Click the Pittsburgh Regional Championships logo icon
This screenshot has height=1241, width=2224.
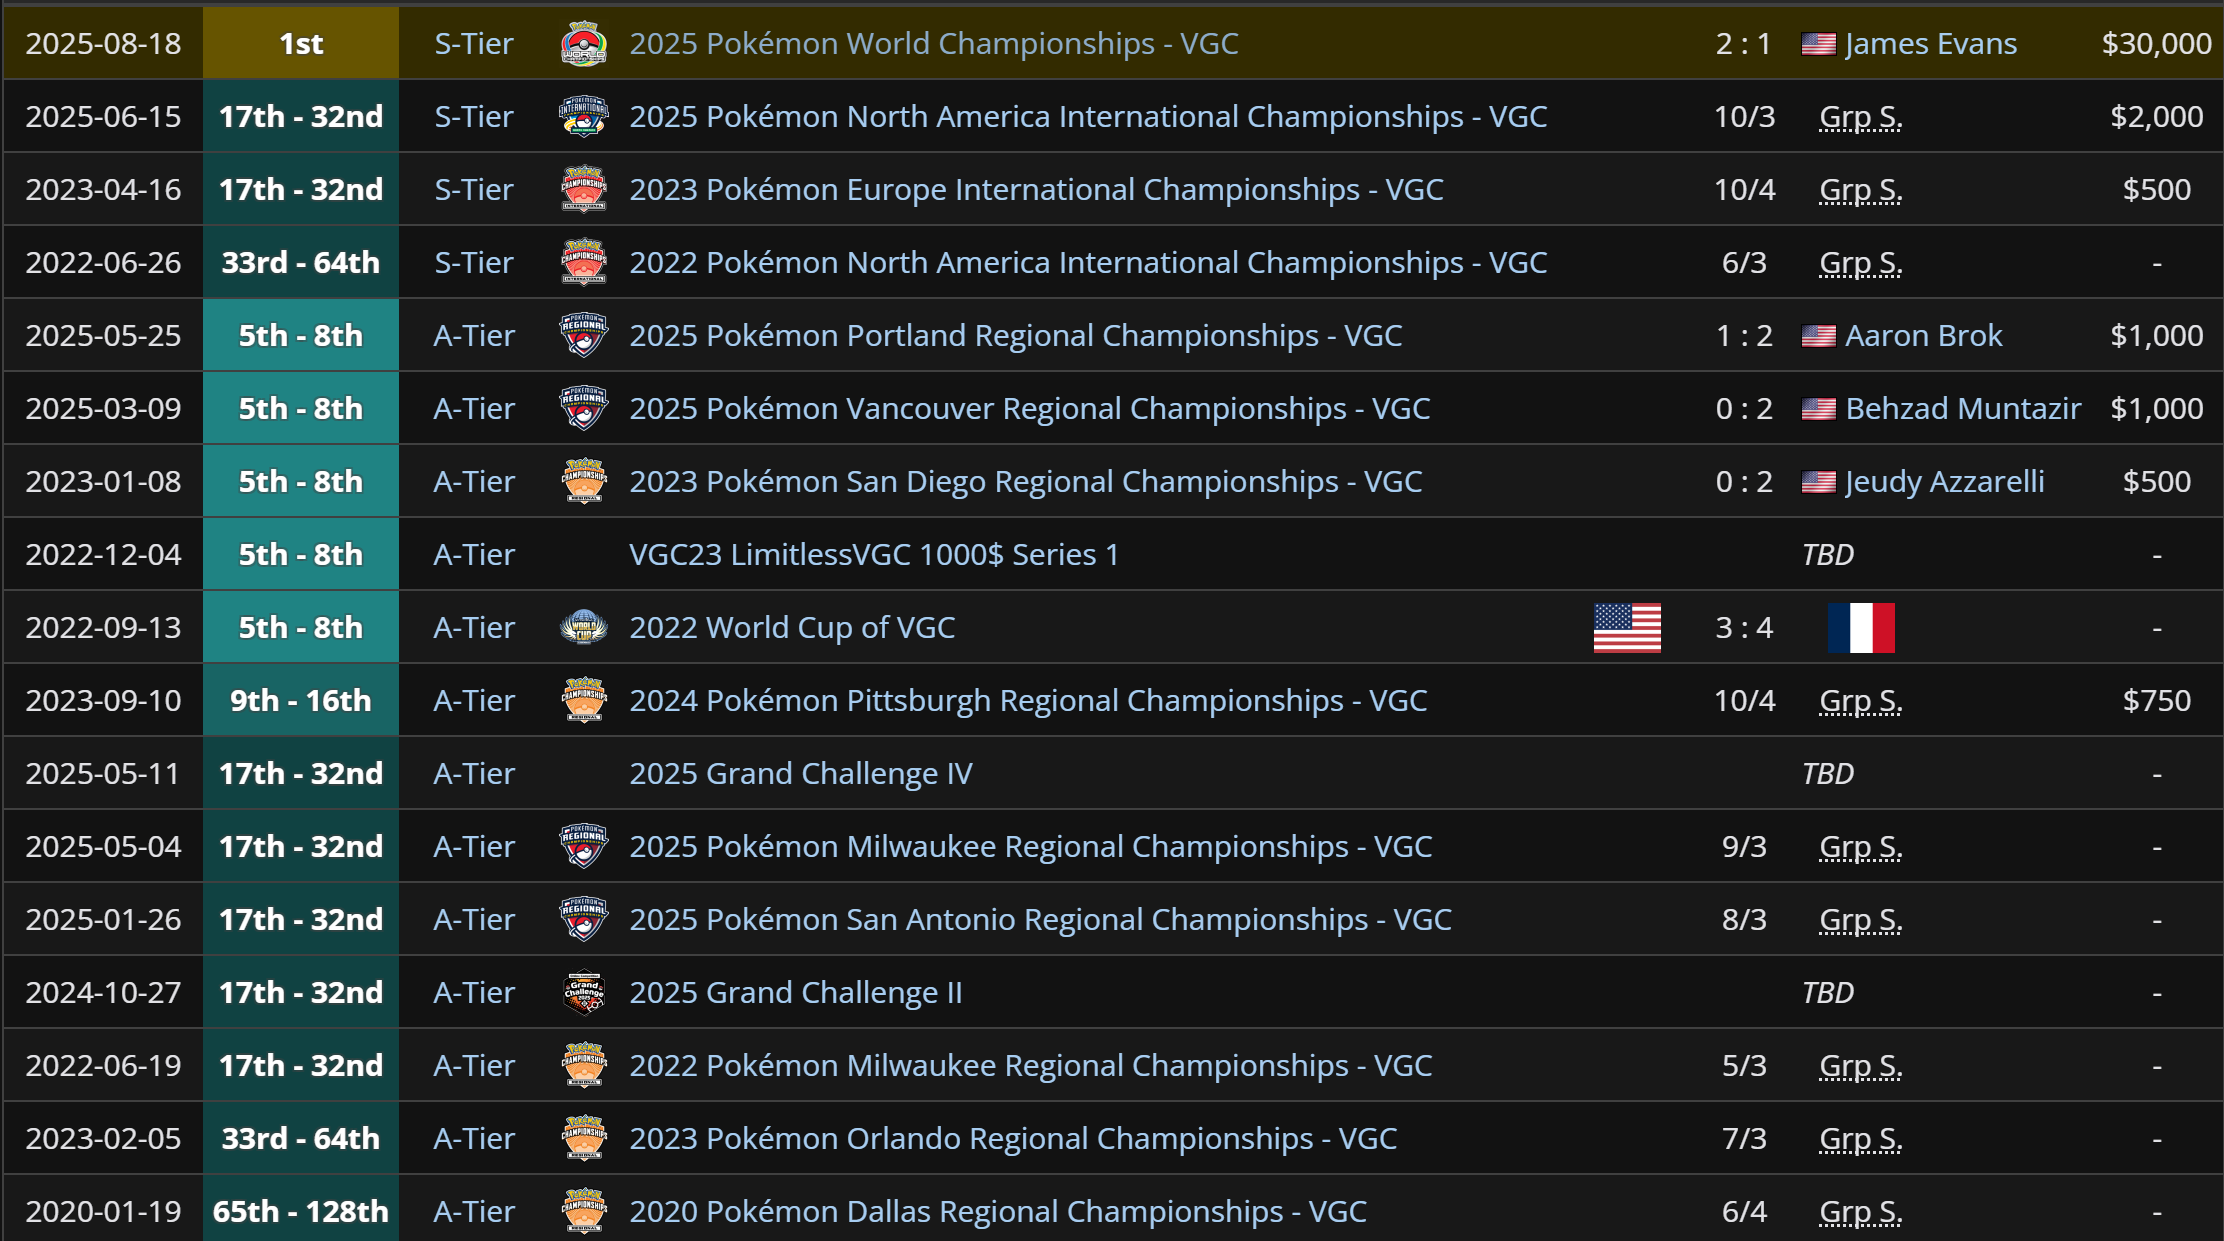(x=583, y=701)
